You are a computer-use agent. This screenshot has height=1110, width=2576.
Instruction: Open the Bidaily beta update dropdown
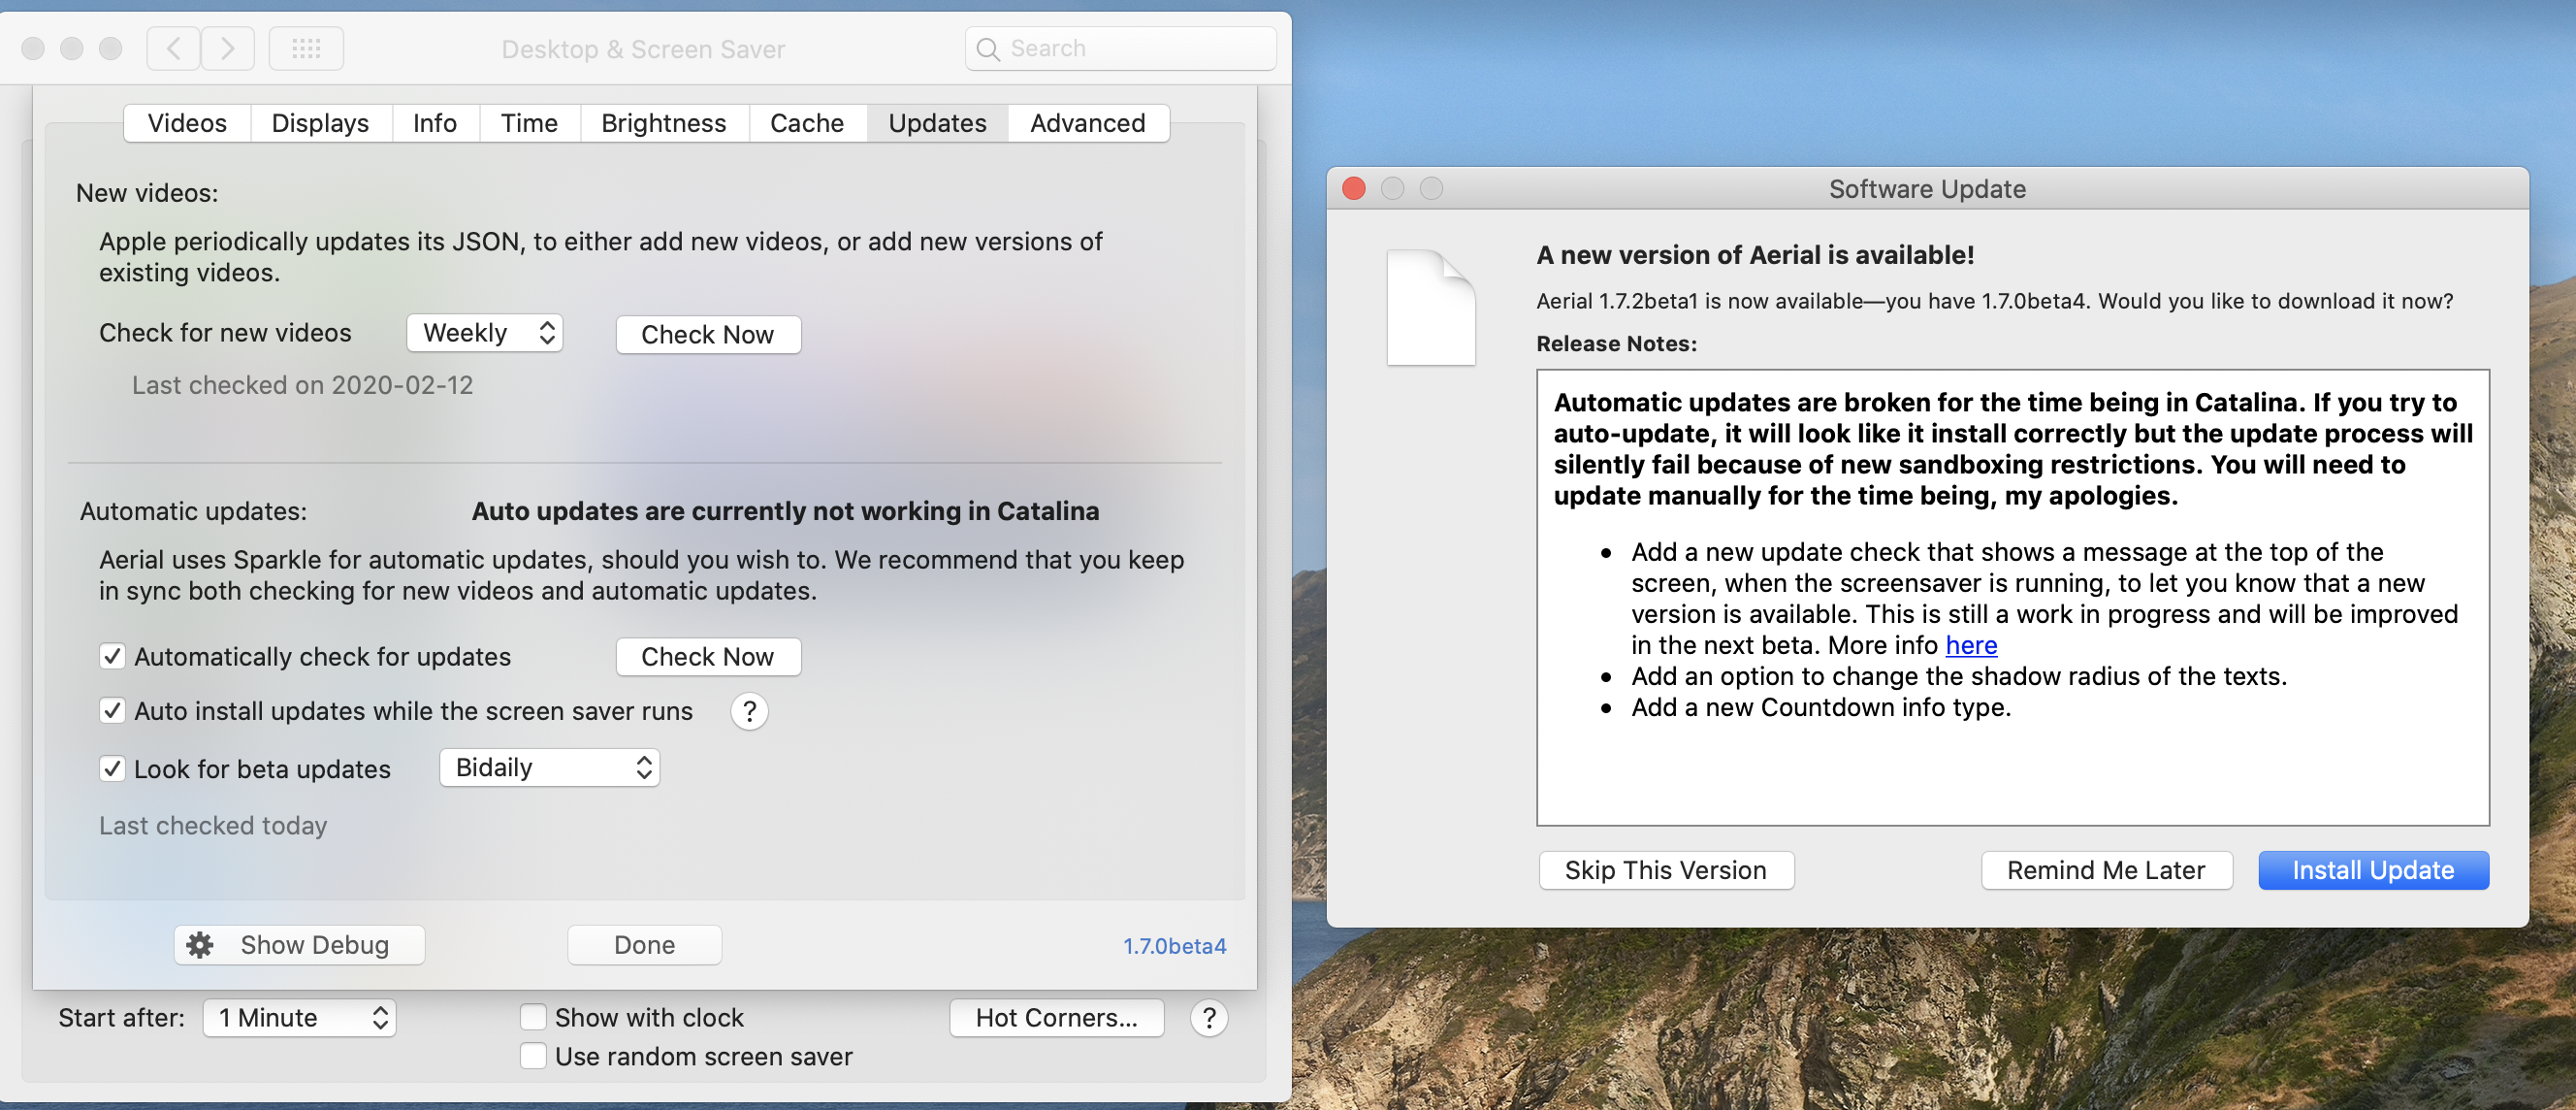pos(549,767)
